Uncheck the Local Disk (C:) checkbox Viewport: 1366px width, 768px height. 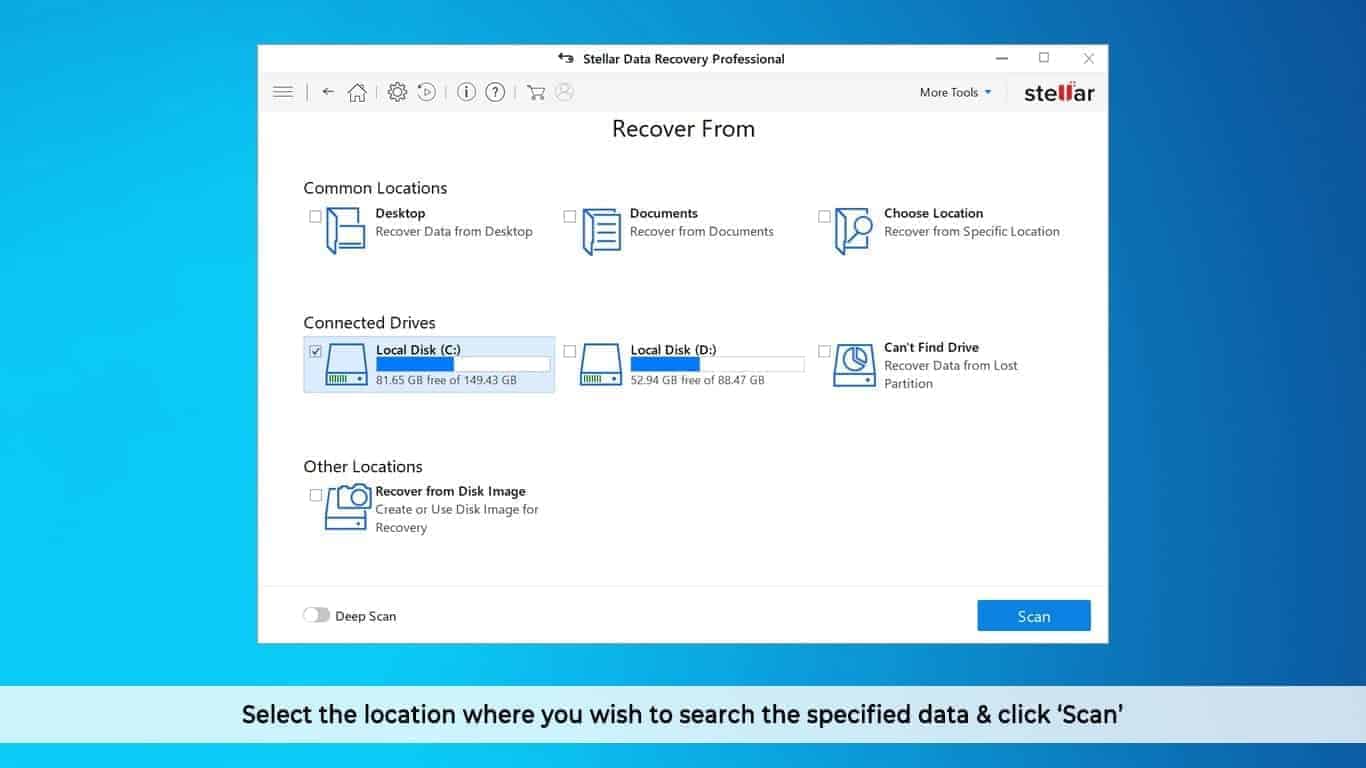[316, 352]
